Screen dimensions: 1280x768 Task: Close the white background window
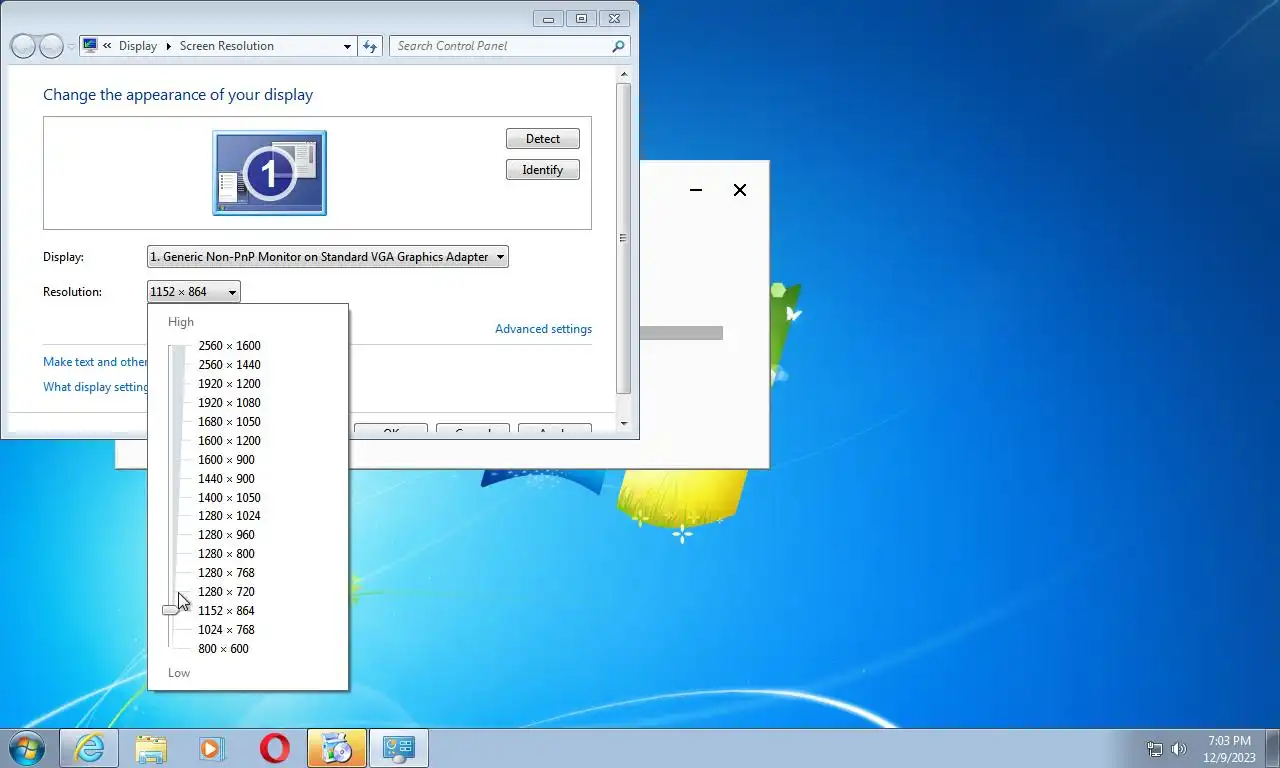pyautogui.click(x=740, y=190)
